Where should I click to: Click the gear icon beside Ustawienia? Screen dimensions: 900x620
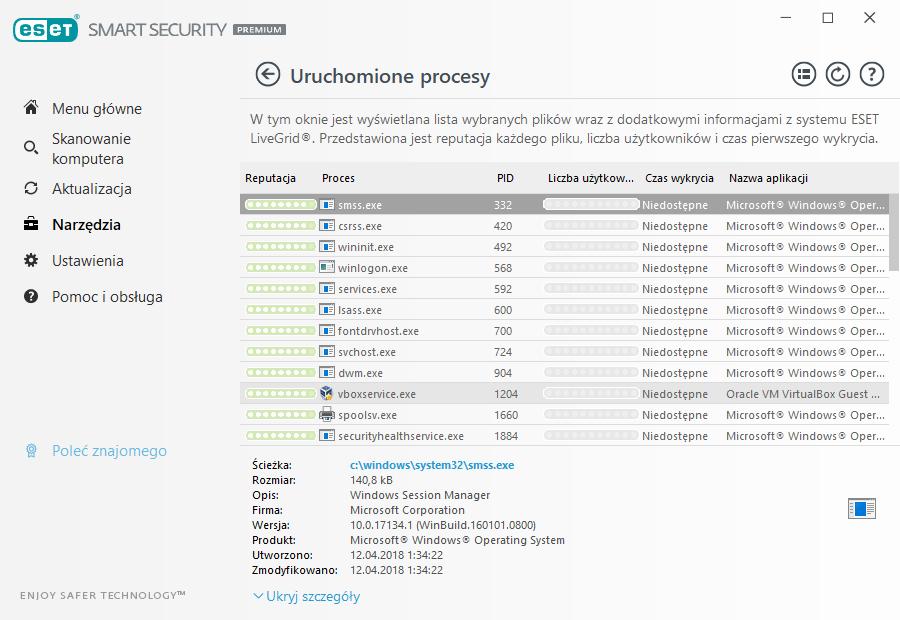pyautogui.click(x=31, y=260)
